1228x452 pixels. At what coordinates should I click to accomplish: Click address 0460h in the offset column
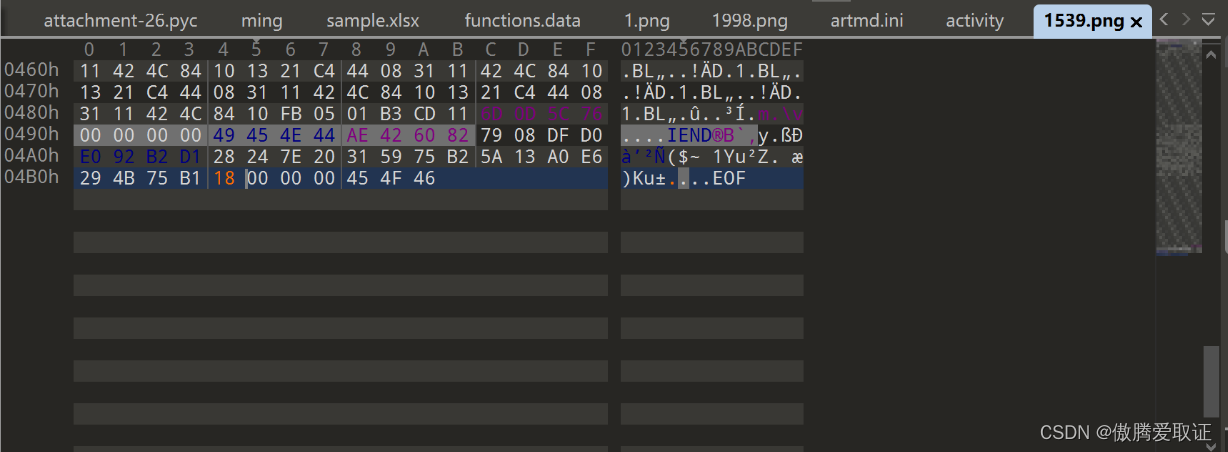point(32,70)
